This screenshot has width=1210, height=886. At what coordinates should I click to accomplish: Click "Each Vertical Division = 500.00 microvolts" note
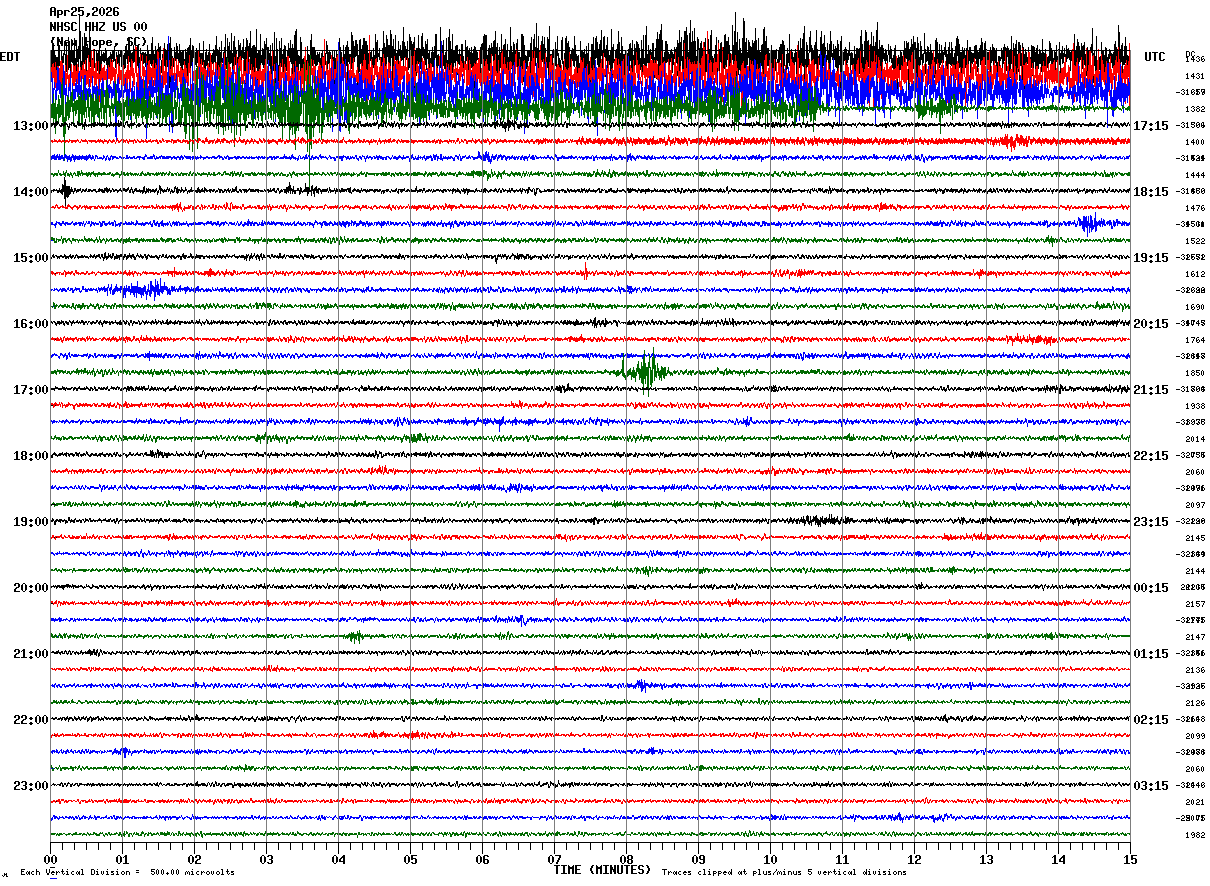pos(127,873)
